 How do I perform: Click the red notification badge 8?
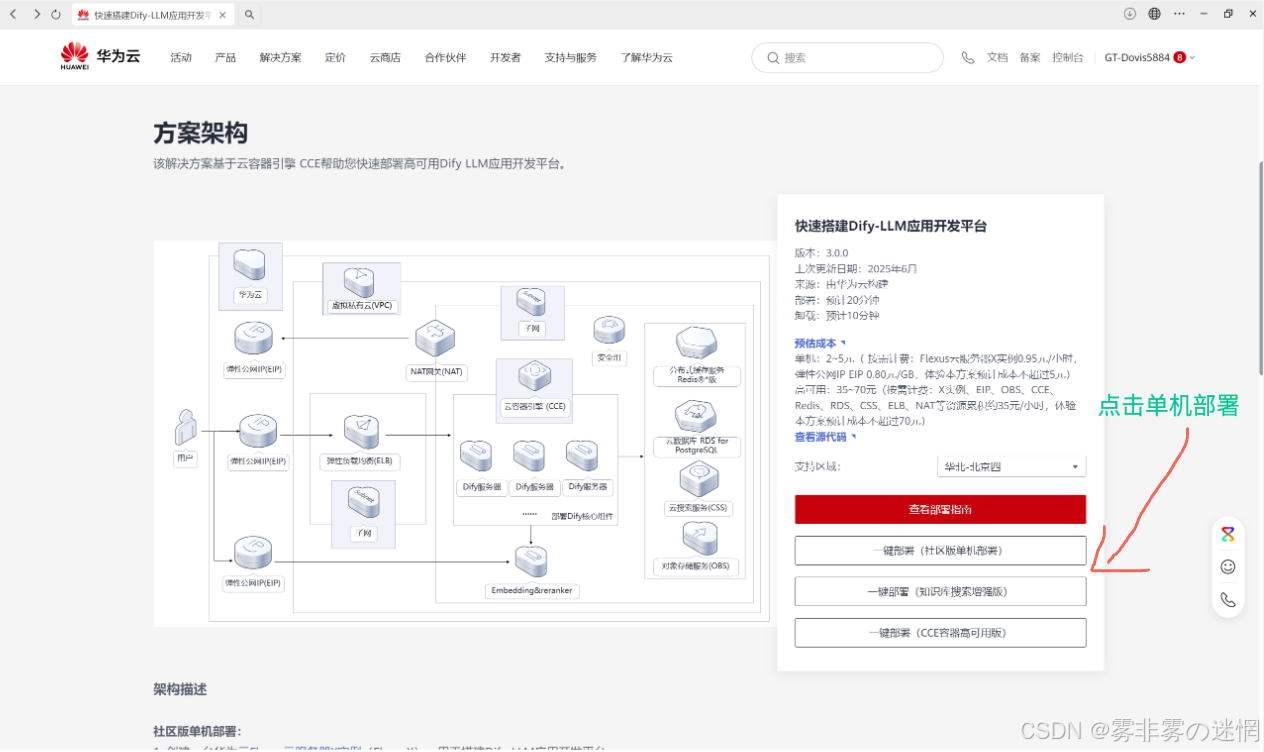(1180, 58)
